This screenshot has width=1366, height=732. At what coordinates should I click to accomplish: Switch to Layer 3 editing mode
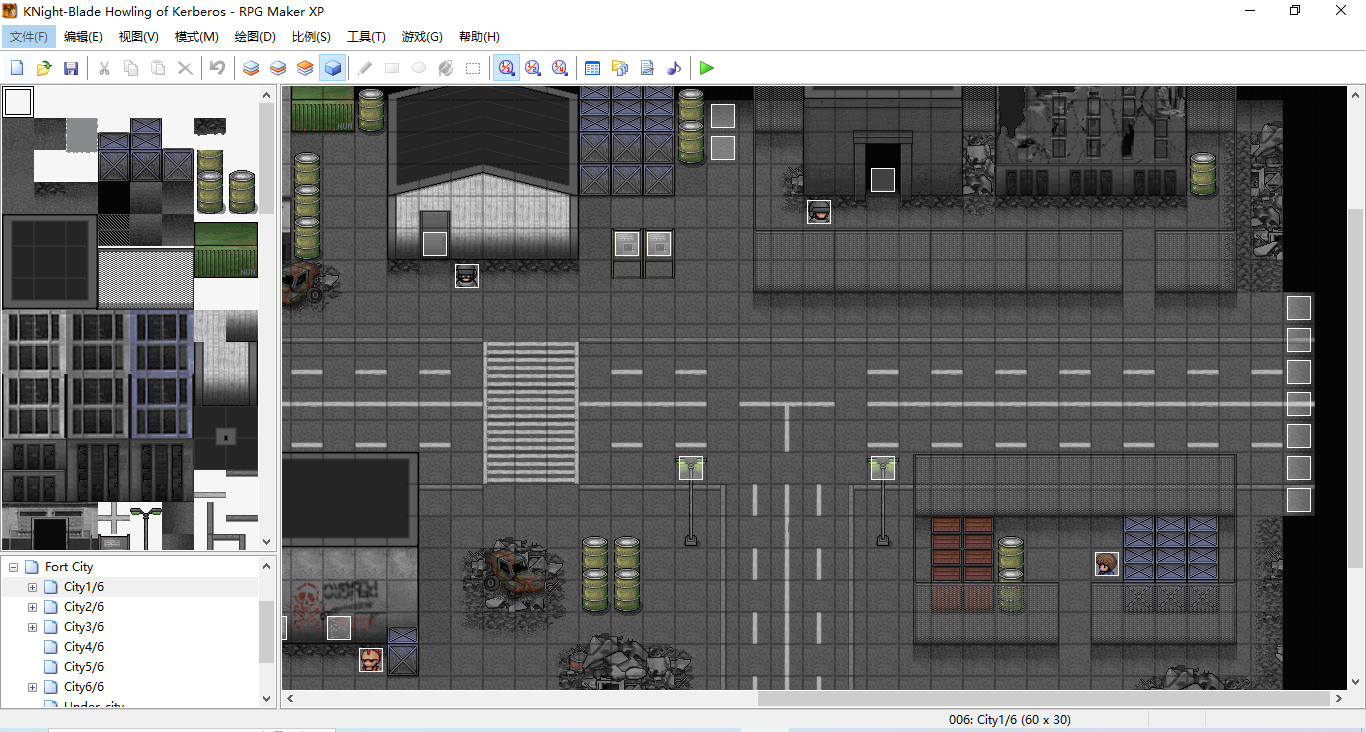pyautogui.click(x=305, y=68)
